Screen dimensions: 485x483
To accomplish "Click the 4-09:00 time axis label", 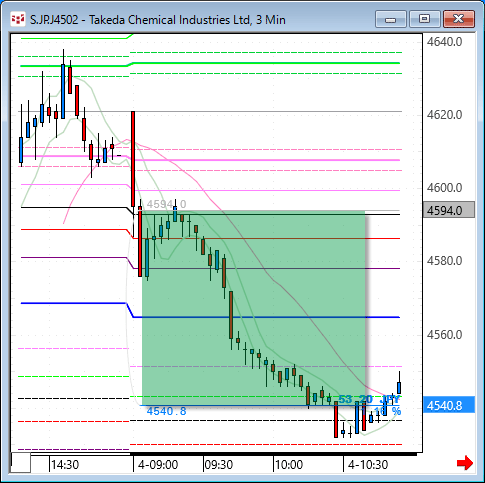I will tap(158, 464).
